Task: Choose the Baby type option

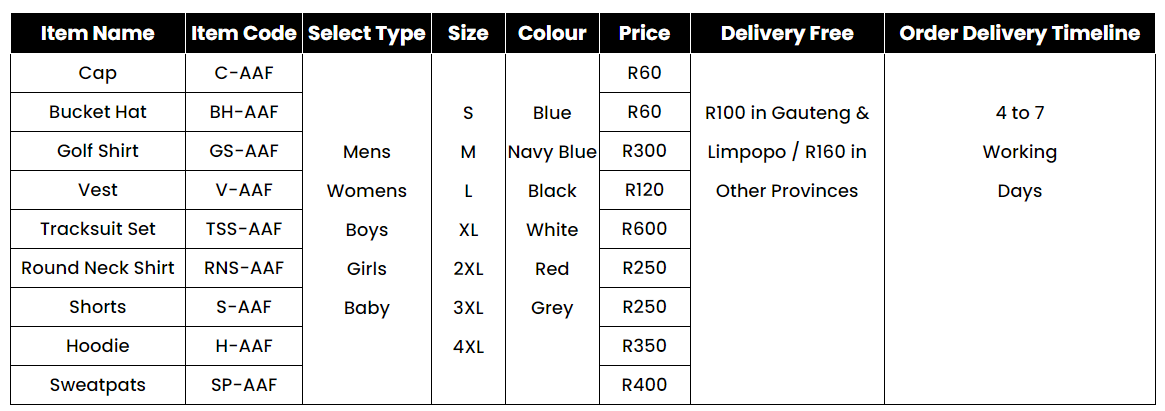Action: [x=367, y=308]
